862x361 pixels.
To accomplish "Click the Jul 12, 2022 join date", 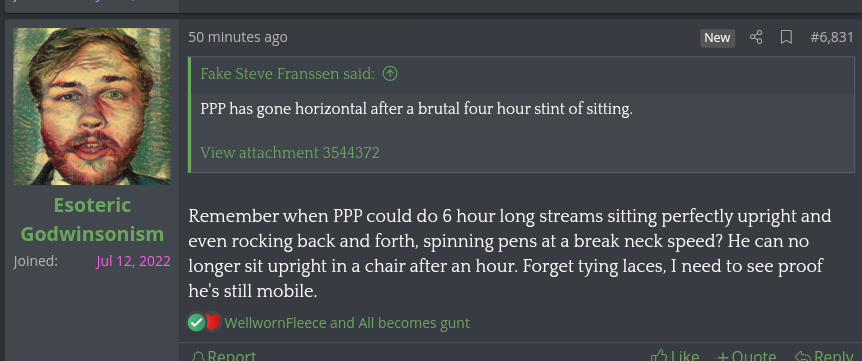I will pyautogui.click(x=134, y=261).
